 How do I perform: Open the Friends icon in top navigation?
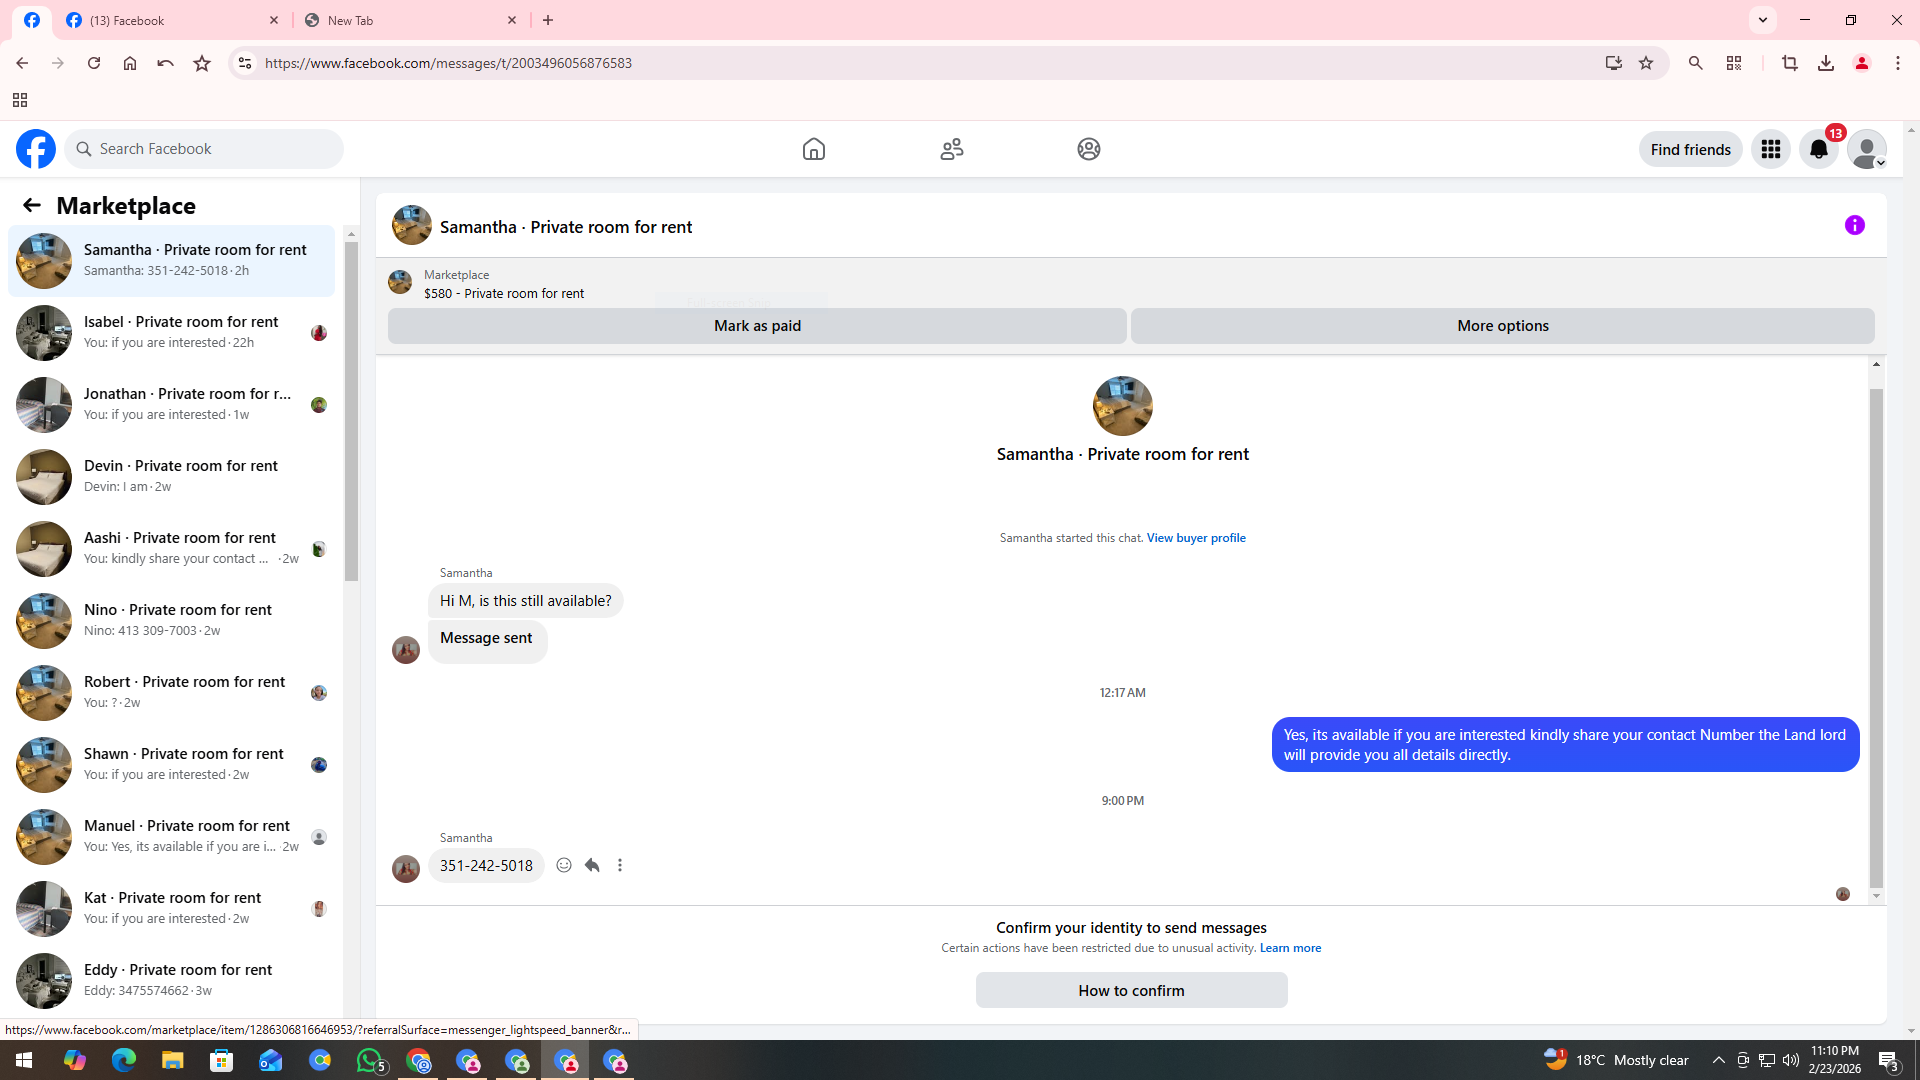[x=951, y=149]
